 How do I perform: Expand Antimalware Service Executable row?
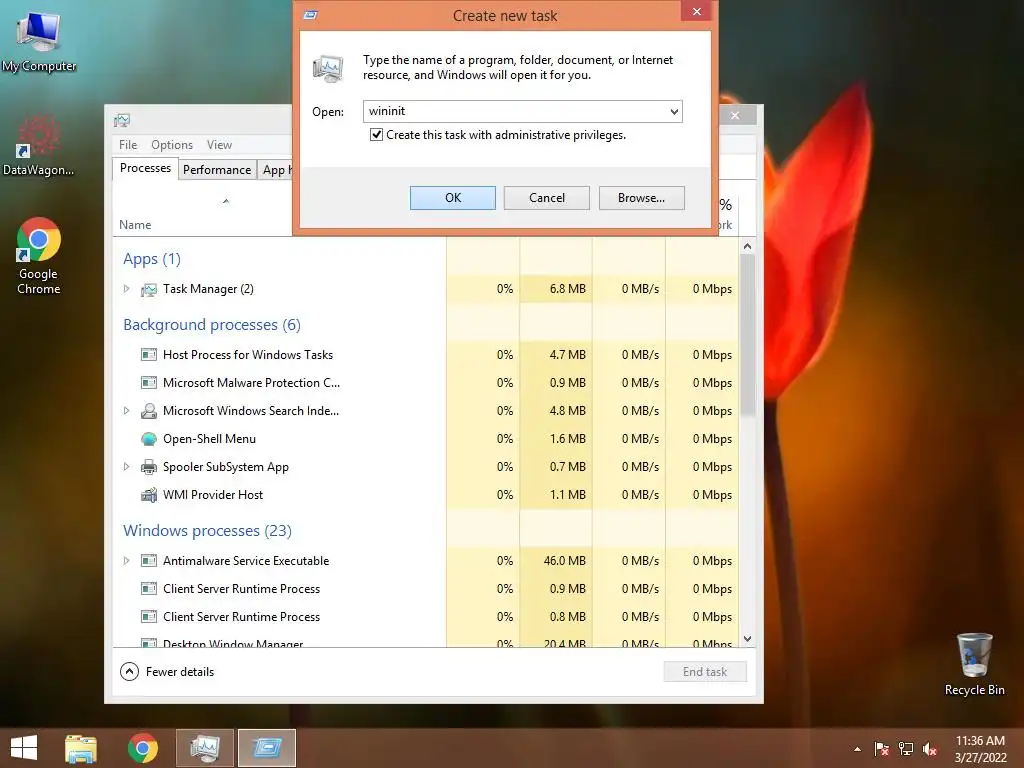127,560
